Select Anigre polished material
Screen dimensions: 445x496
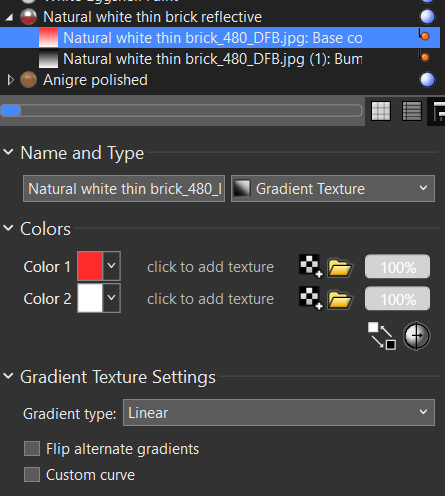(x=95, y=80)
